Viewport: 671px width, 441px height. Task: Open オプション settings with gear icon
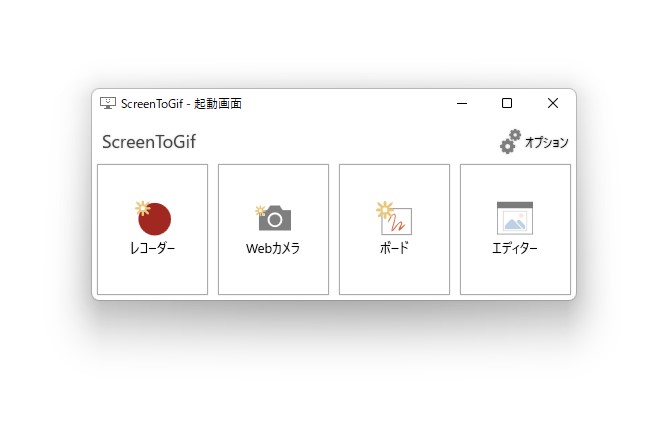[534, 142]
